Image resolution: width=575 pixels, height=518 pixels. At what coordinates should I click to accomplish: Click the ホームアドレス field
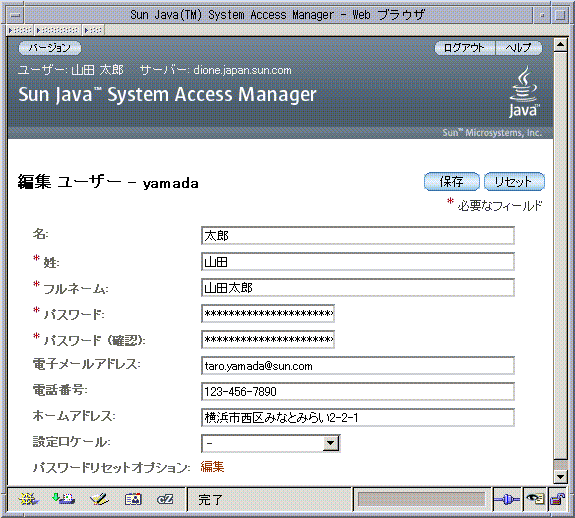(x=358, y=418)
